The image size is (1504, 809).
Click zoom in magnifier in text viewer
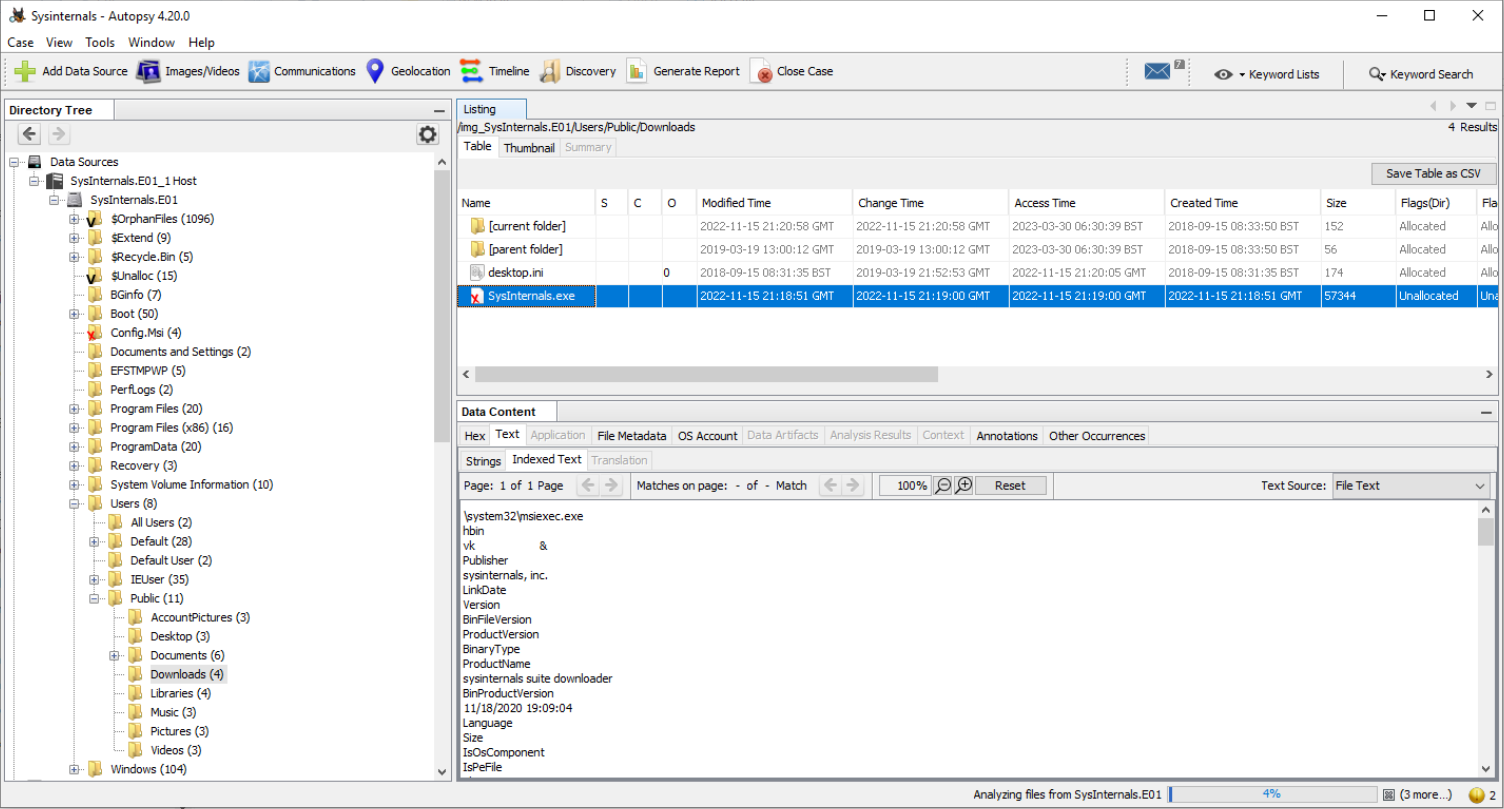[x=964, y=485]
